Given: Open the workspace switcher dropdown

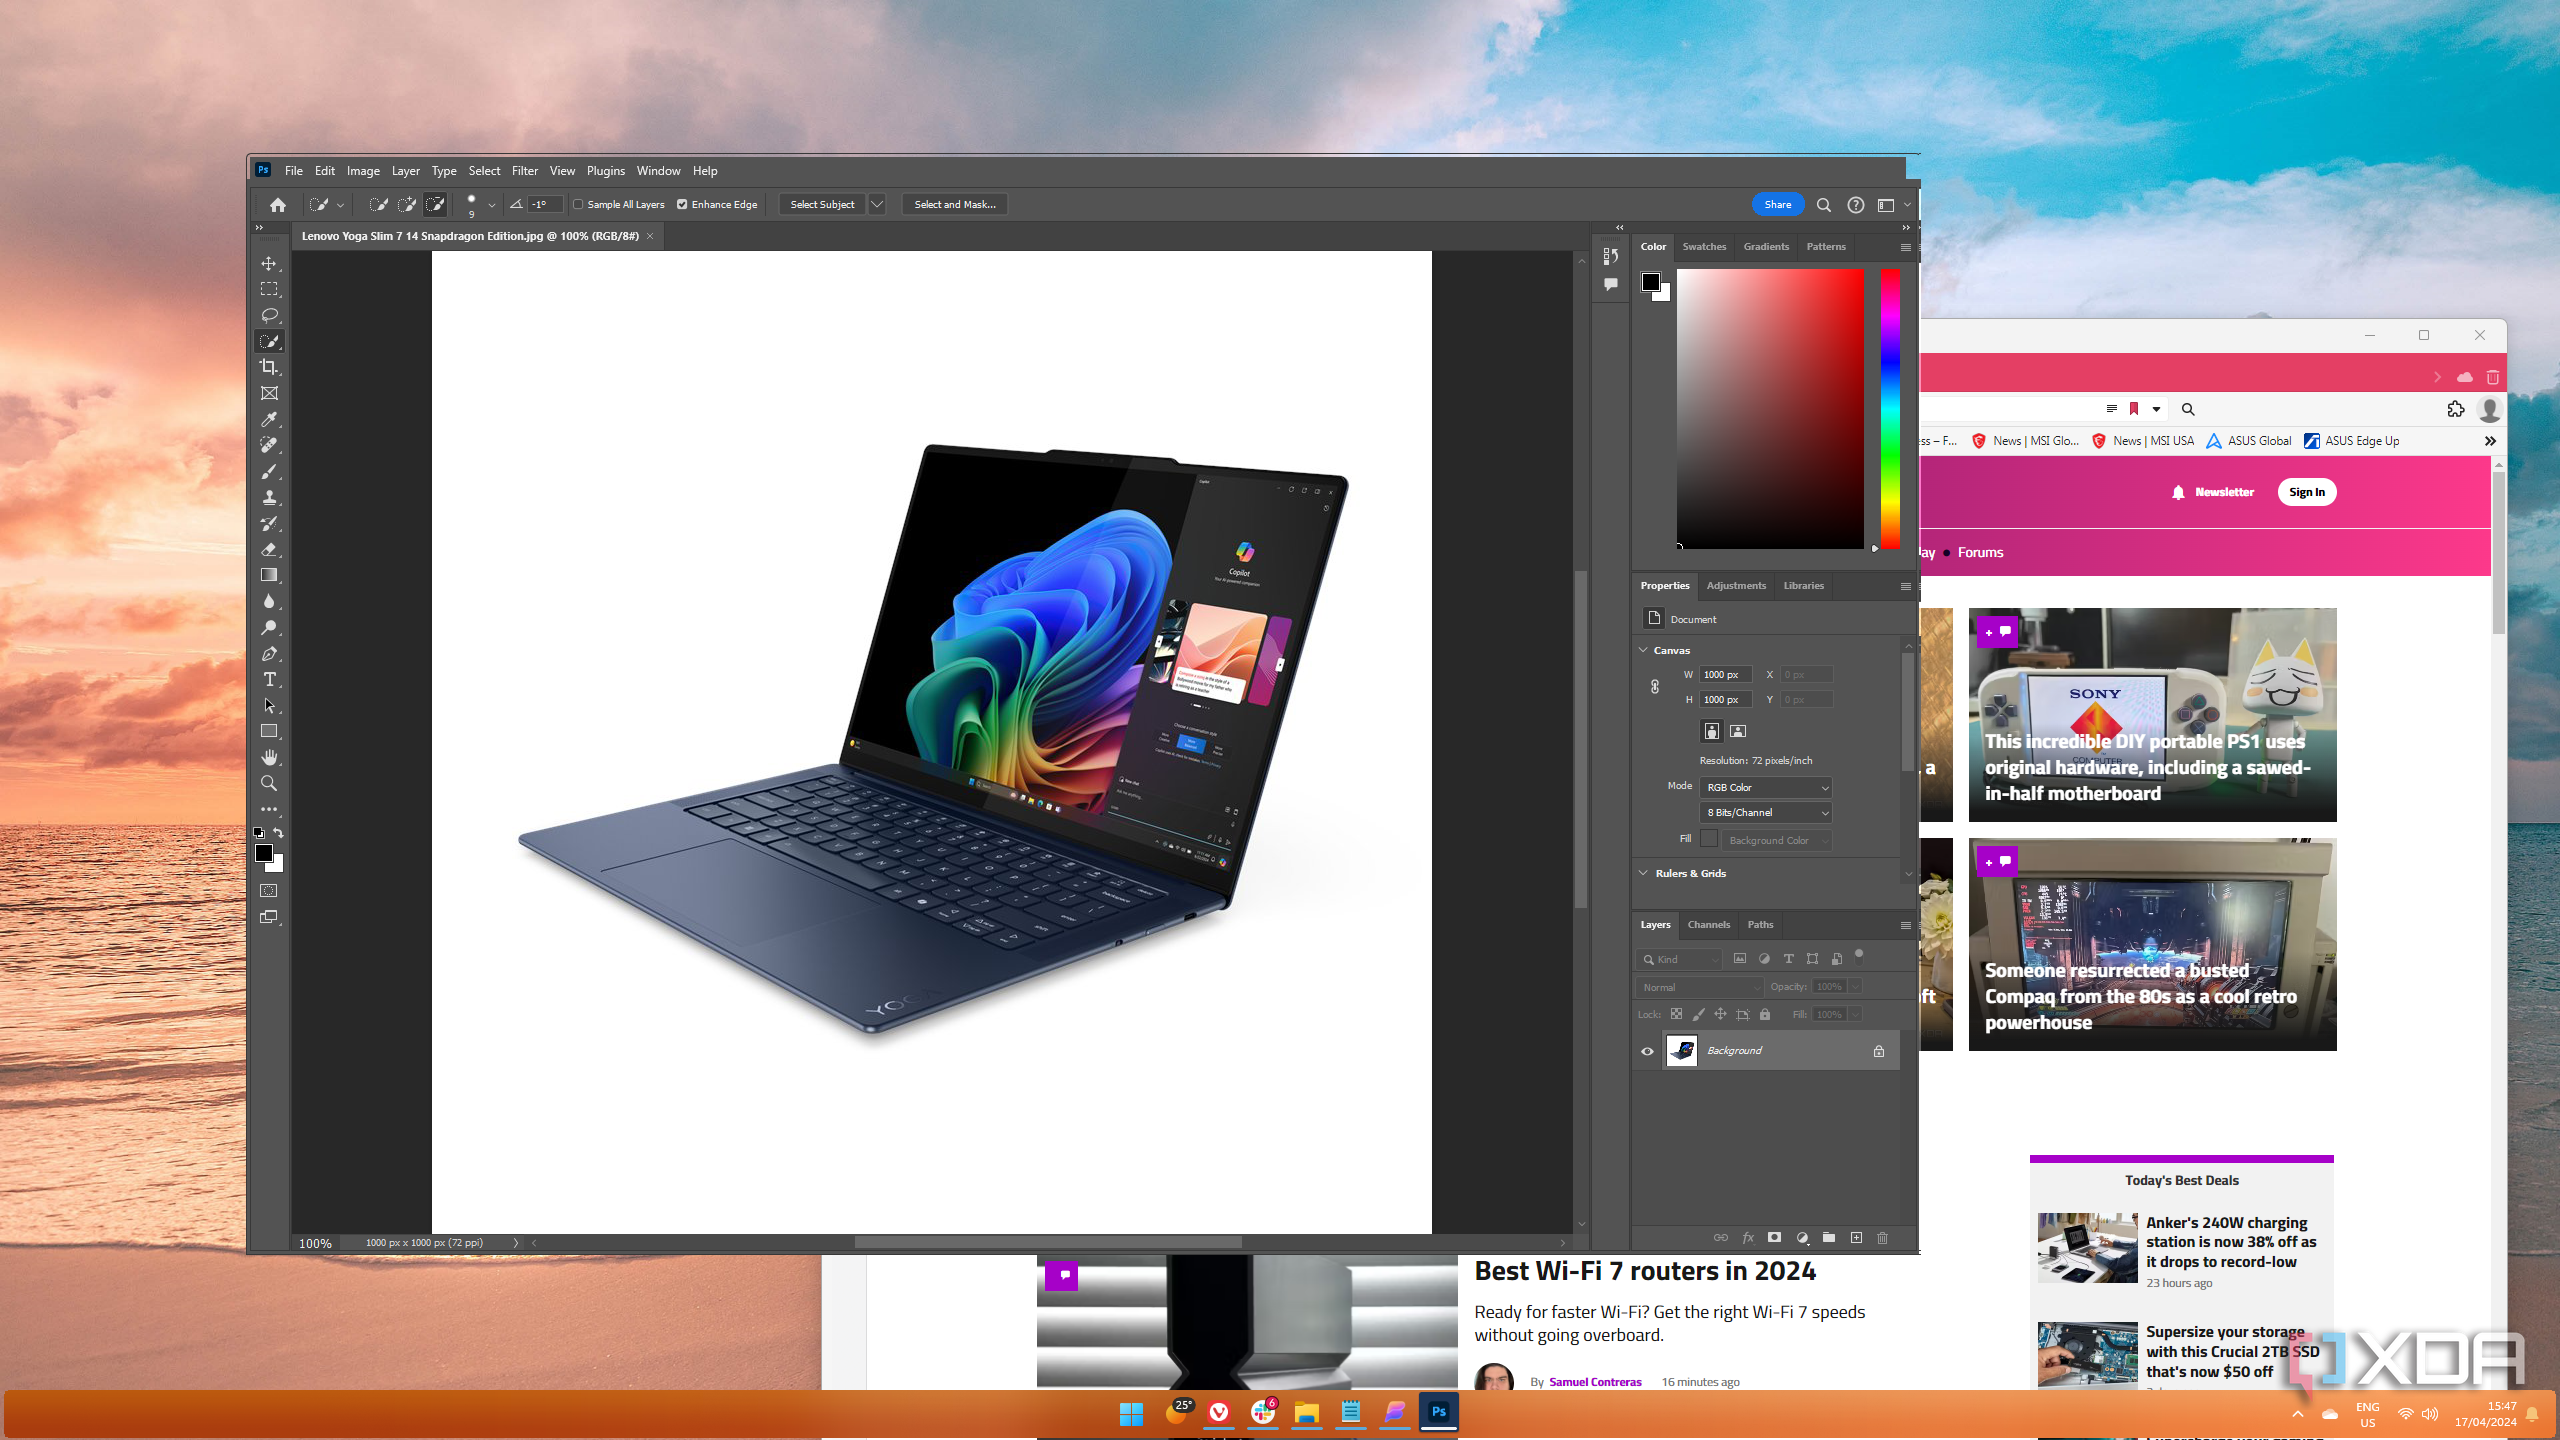Looking at the screenshot, I should pyautogui.click(x=1893, y=205).
